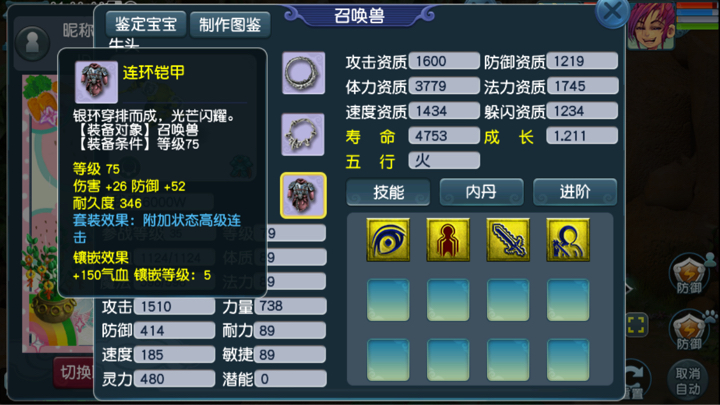Click the 潜能 value field
This screenshot has height=405, width=720.
[x=290, y=379]
